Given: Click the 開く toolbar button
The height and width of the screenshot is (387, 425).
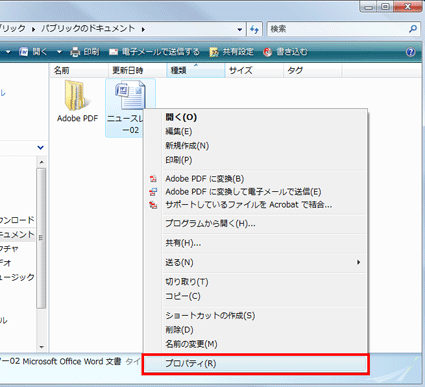Looking at the screenshot, I should [33, 52].
